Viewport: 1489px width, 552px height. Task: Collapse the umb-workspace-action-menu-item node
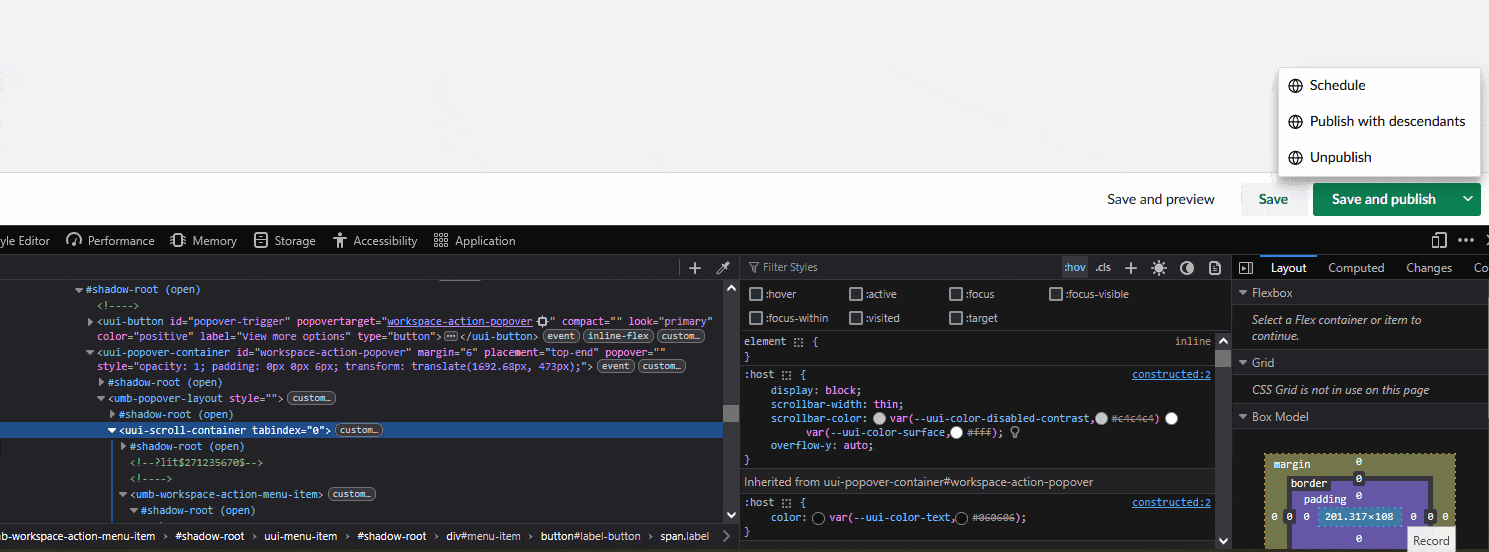122,494
